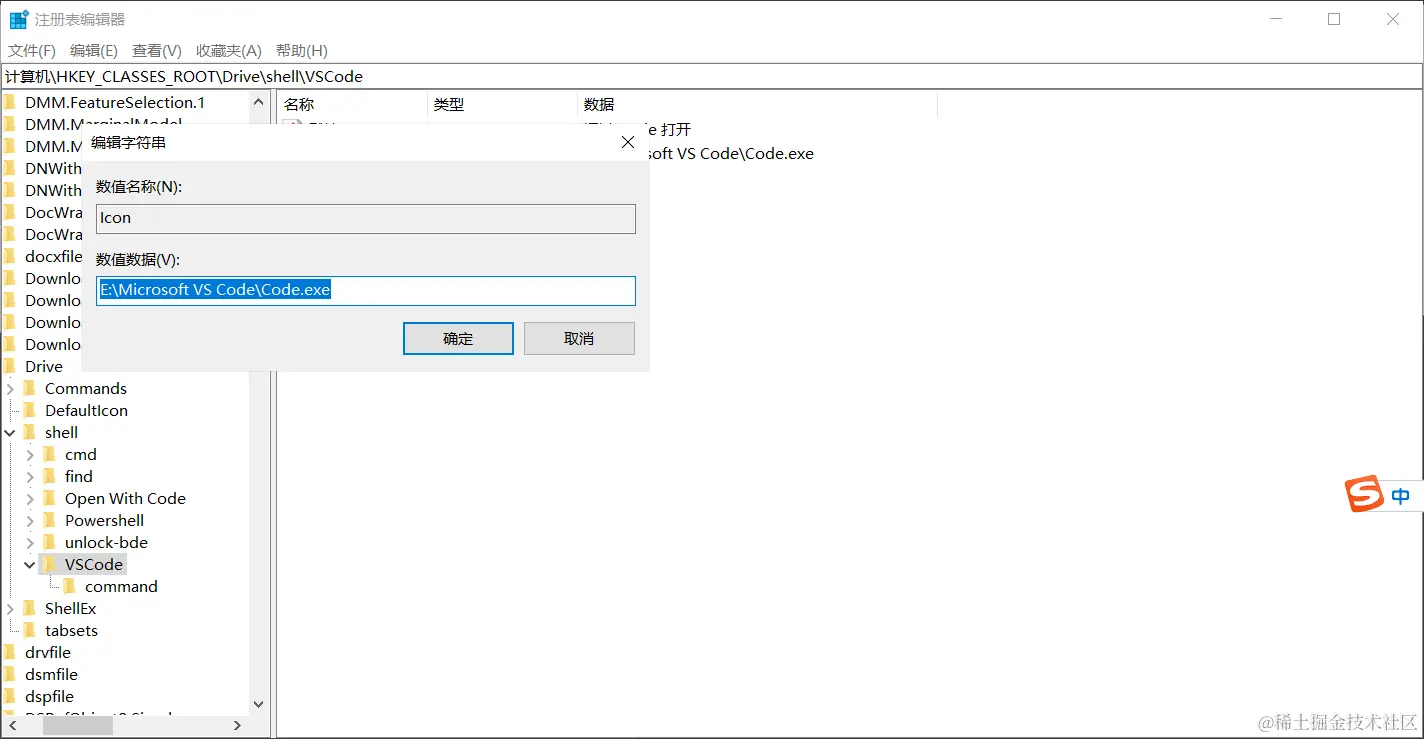Expand the cmd tree node

pyautogui.click(x=30, y=454)
